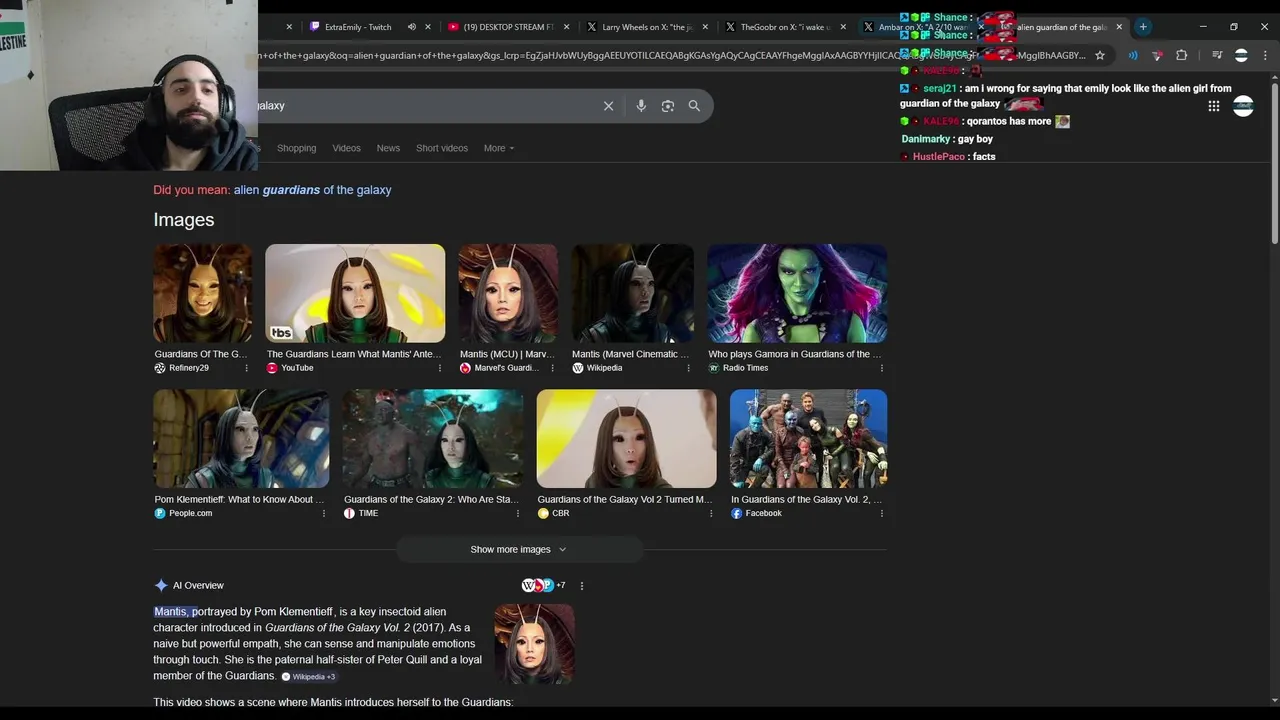Open more options for CBR image result

(x=710, y=513)
